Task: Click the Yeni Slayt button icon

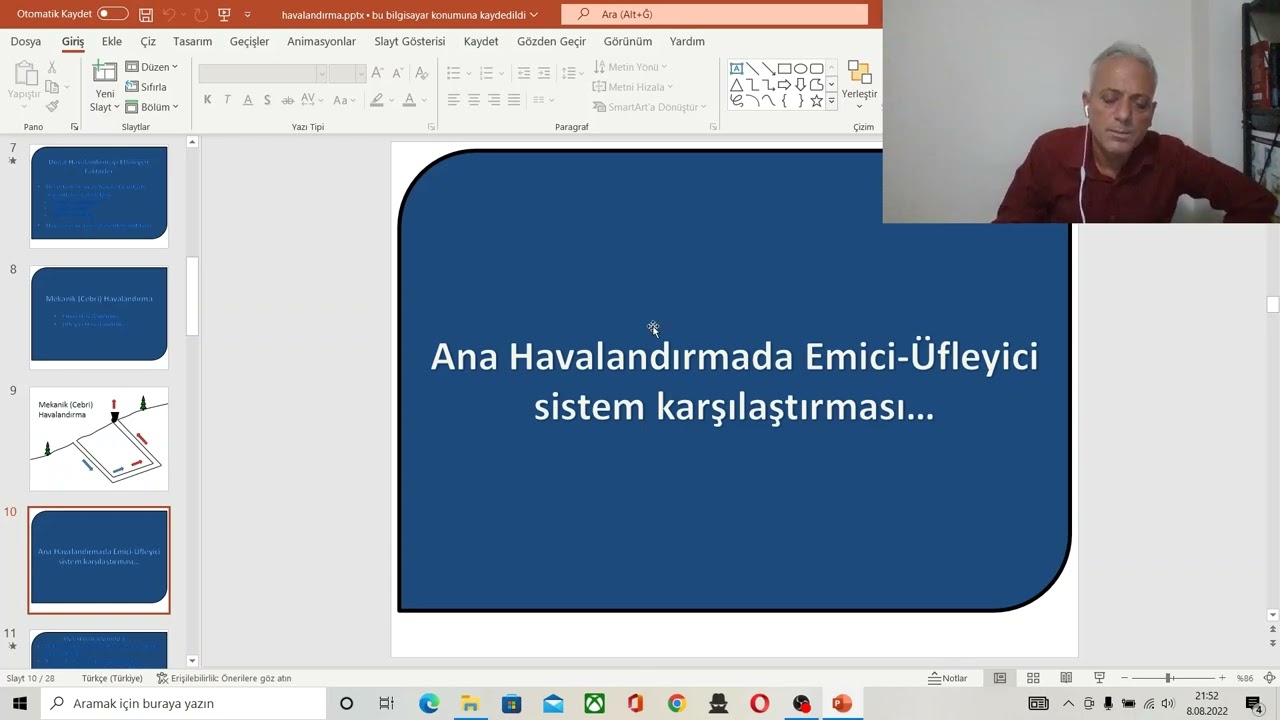Action: coord(105,72)
